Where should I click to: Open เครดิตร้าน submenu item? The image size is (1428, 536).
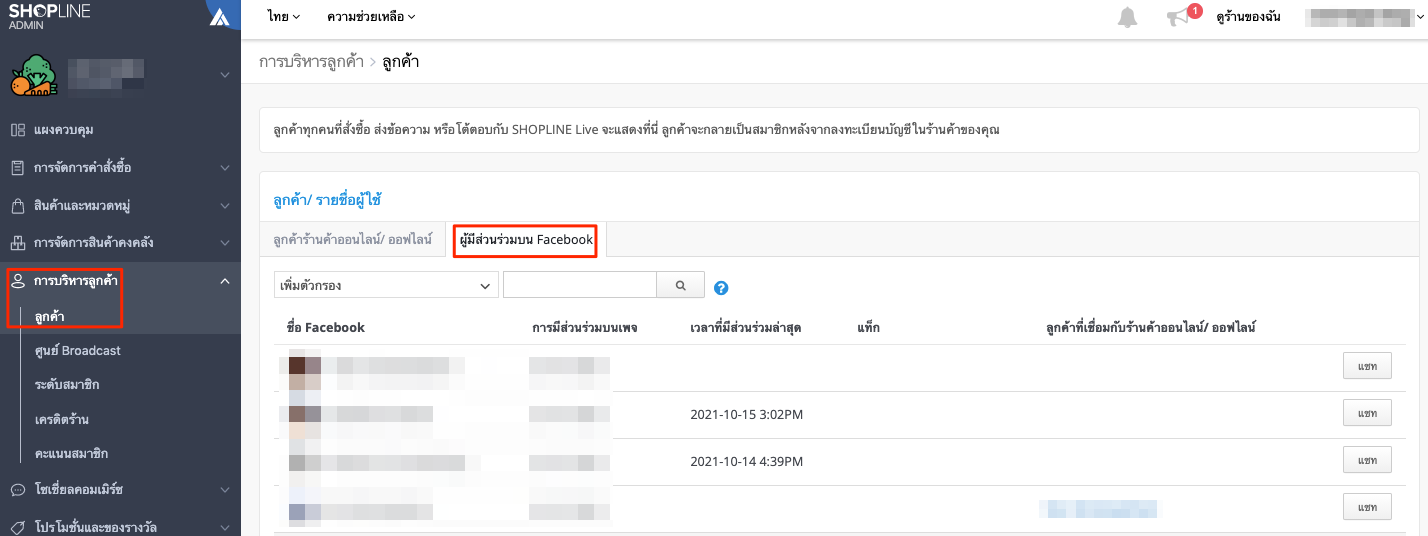pyautogui.click(x=62, y=419)
